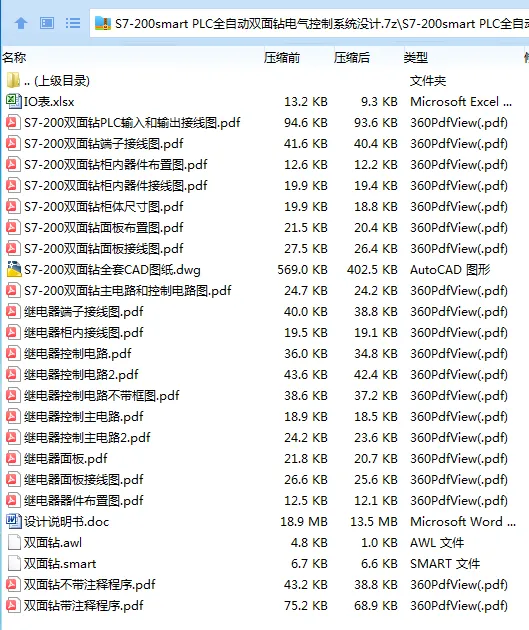Click blank file icon of 双面钻.smart
The width and height of the screenshot is (529, 630).
pyautogui.click(x=14, y=563)
